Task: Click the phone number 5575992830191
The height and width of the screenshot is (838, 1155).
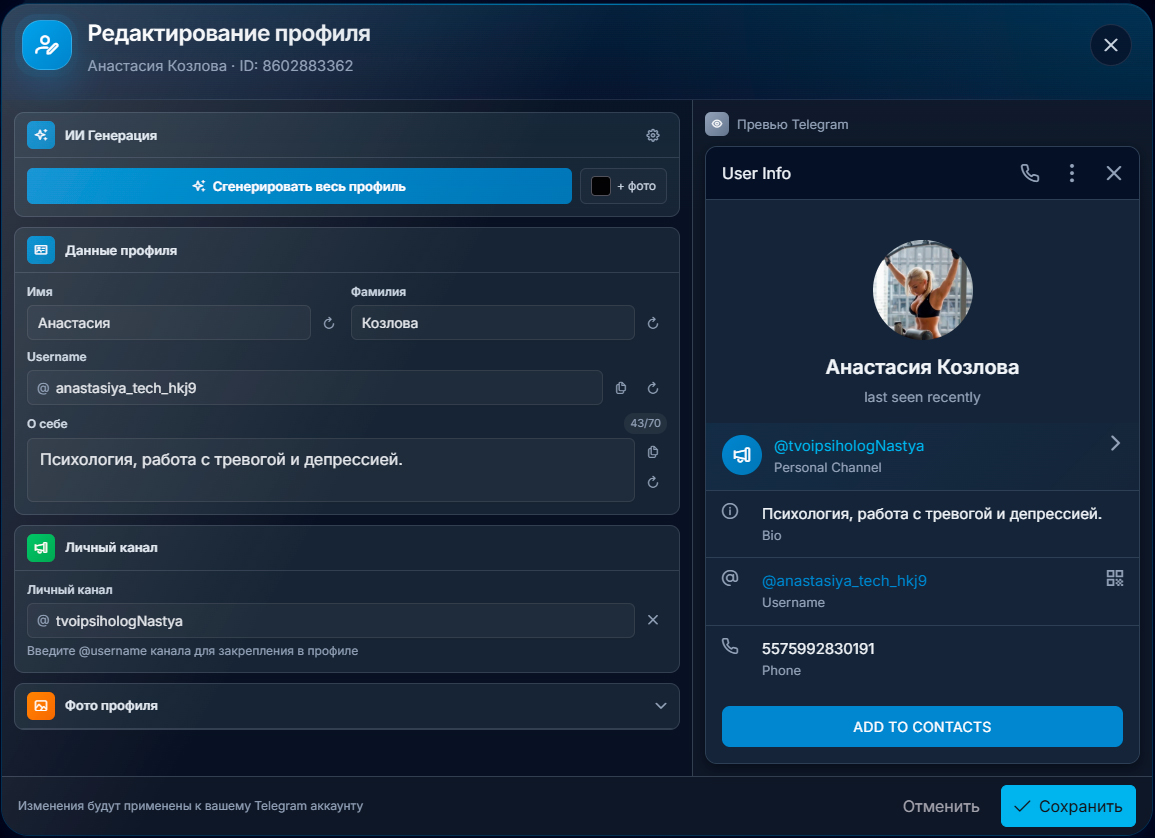Action: click(818, 649)
